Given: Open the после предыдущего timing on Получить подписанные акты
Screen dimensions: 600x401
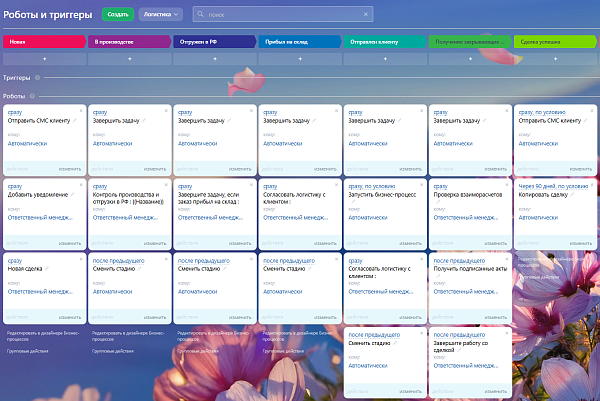Looking at the screenshot, I should [459, 261].
